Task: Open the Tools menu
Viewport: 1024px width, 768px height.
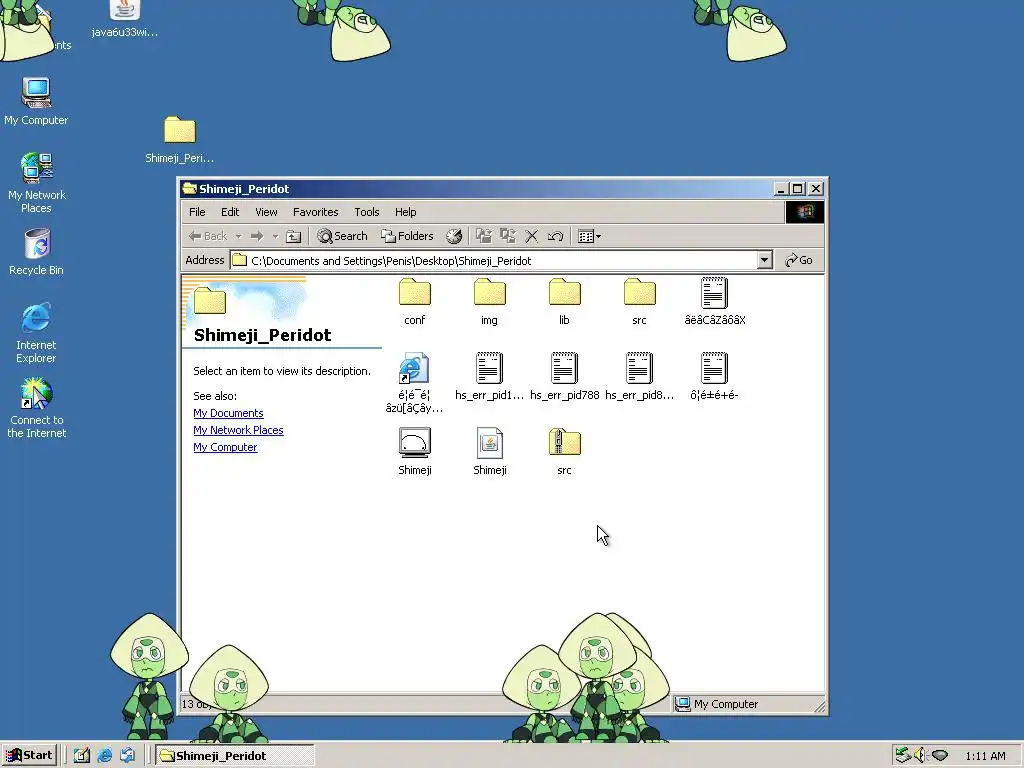Action: (366, 212)
